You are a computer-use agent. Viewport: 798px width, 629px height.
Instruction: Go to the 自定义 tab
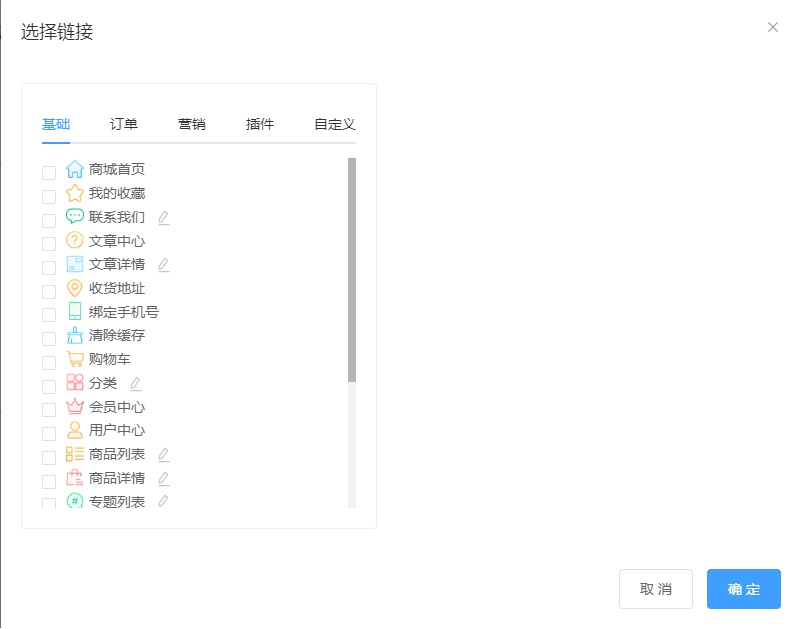(335, 124)
